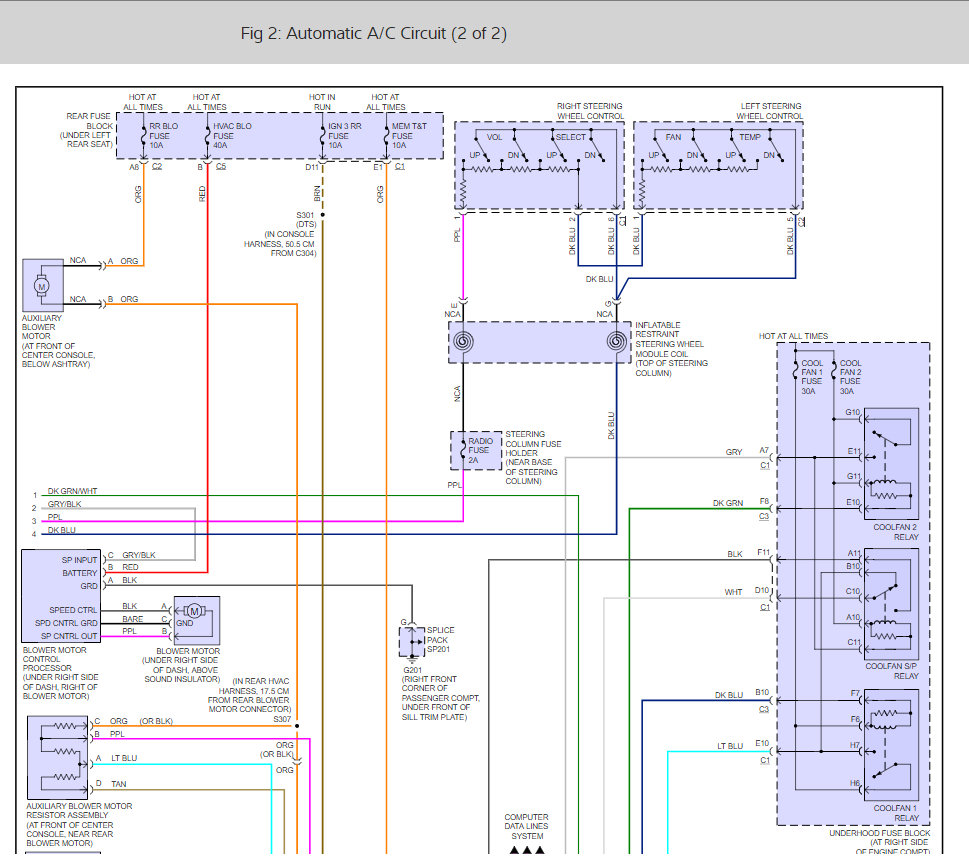Screen dimensions: 969x867
Task: Click the S301 splice point label
Action: [x=306, y=215]
